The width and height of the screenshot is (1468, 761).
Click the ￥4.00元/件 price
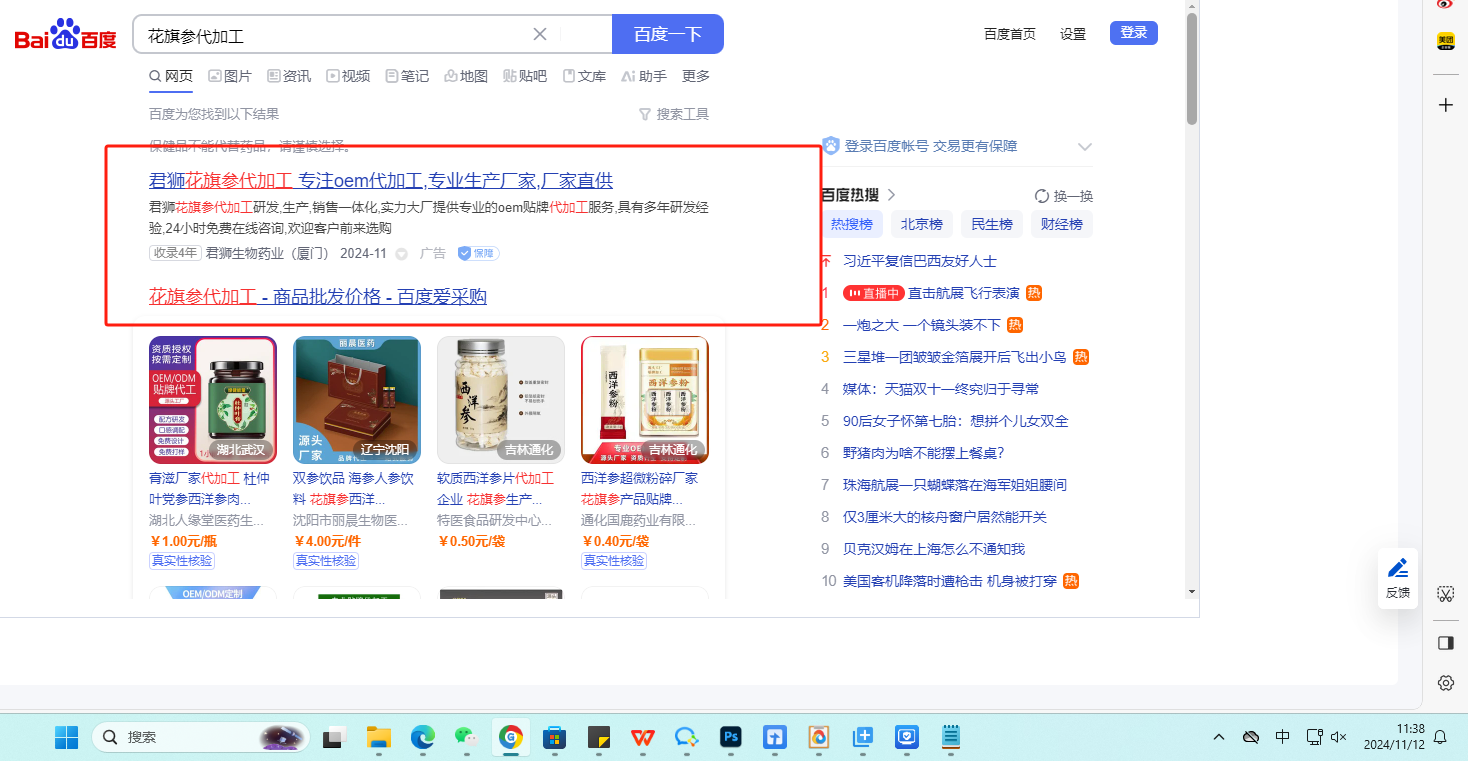(x=327, y=541)
